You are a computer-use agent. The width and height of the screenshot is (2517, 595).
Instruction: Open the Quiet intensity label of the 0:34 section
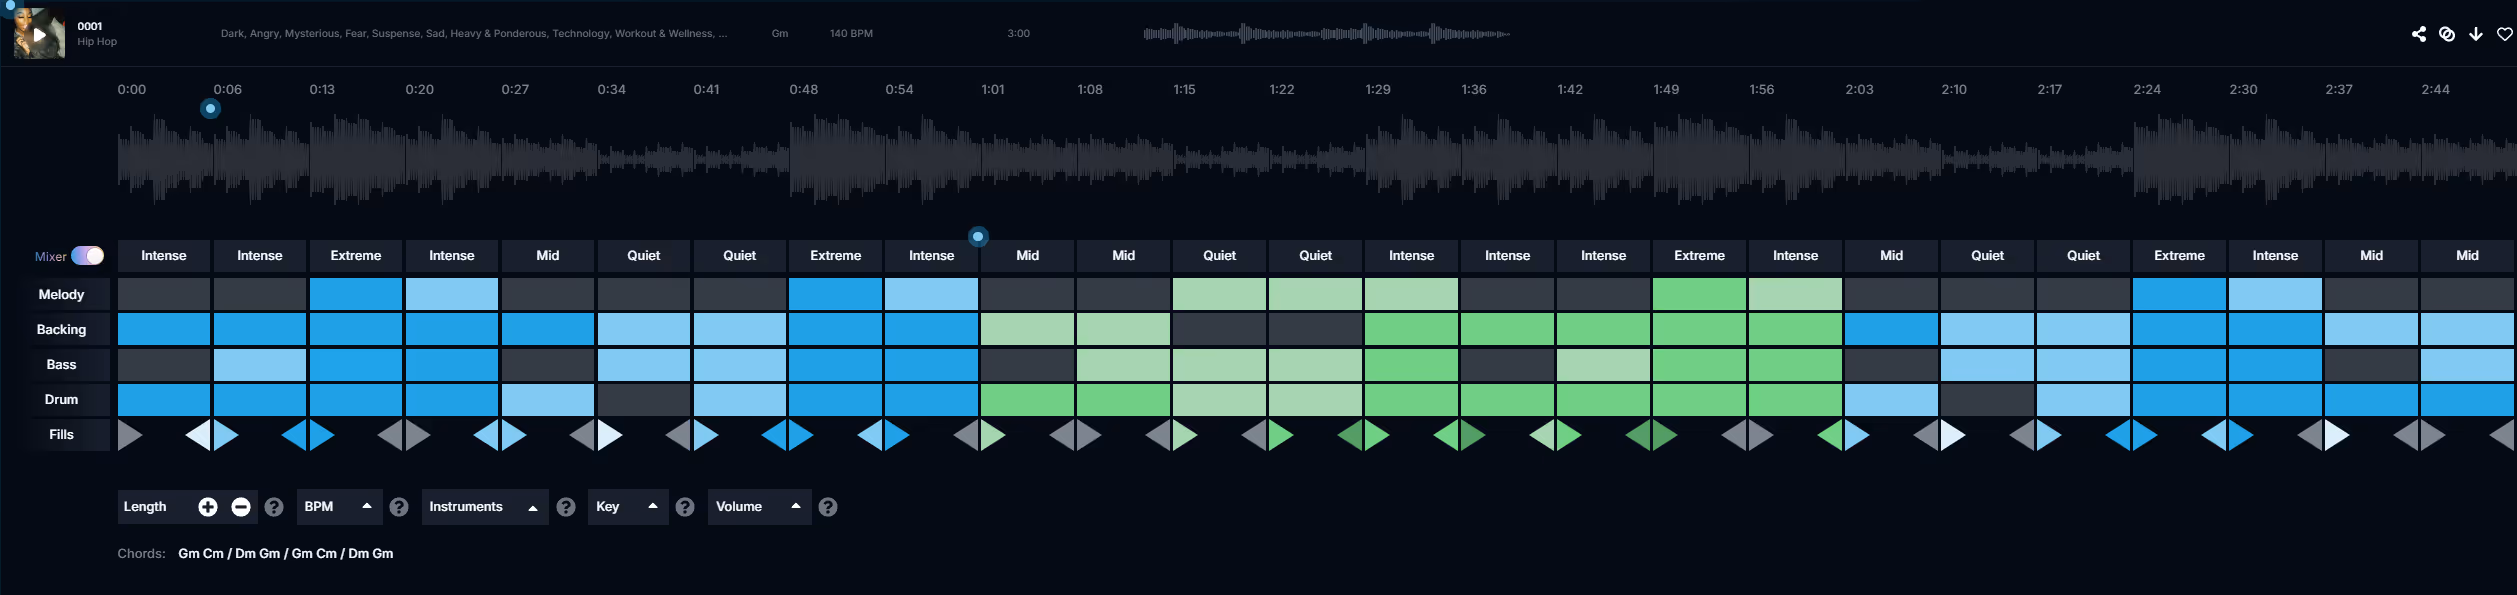(644, 256)
